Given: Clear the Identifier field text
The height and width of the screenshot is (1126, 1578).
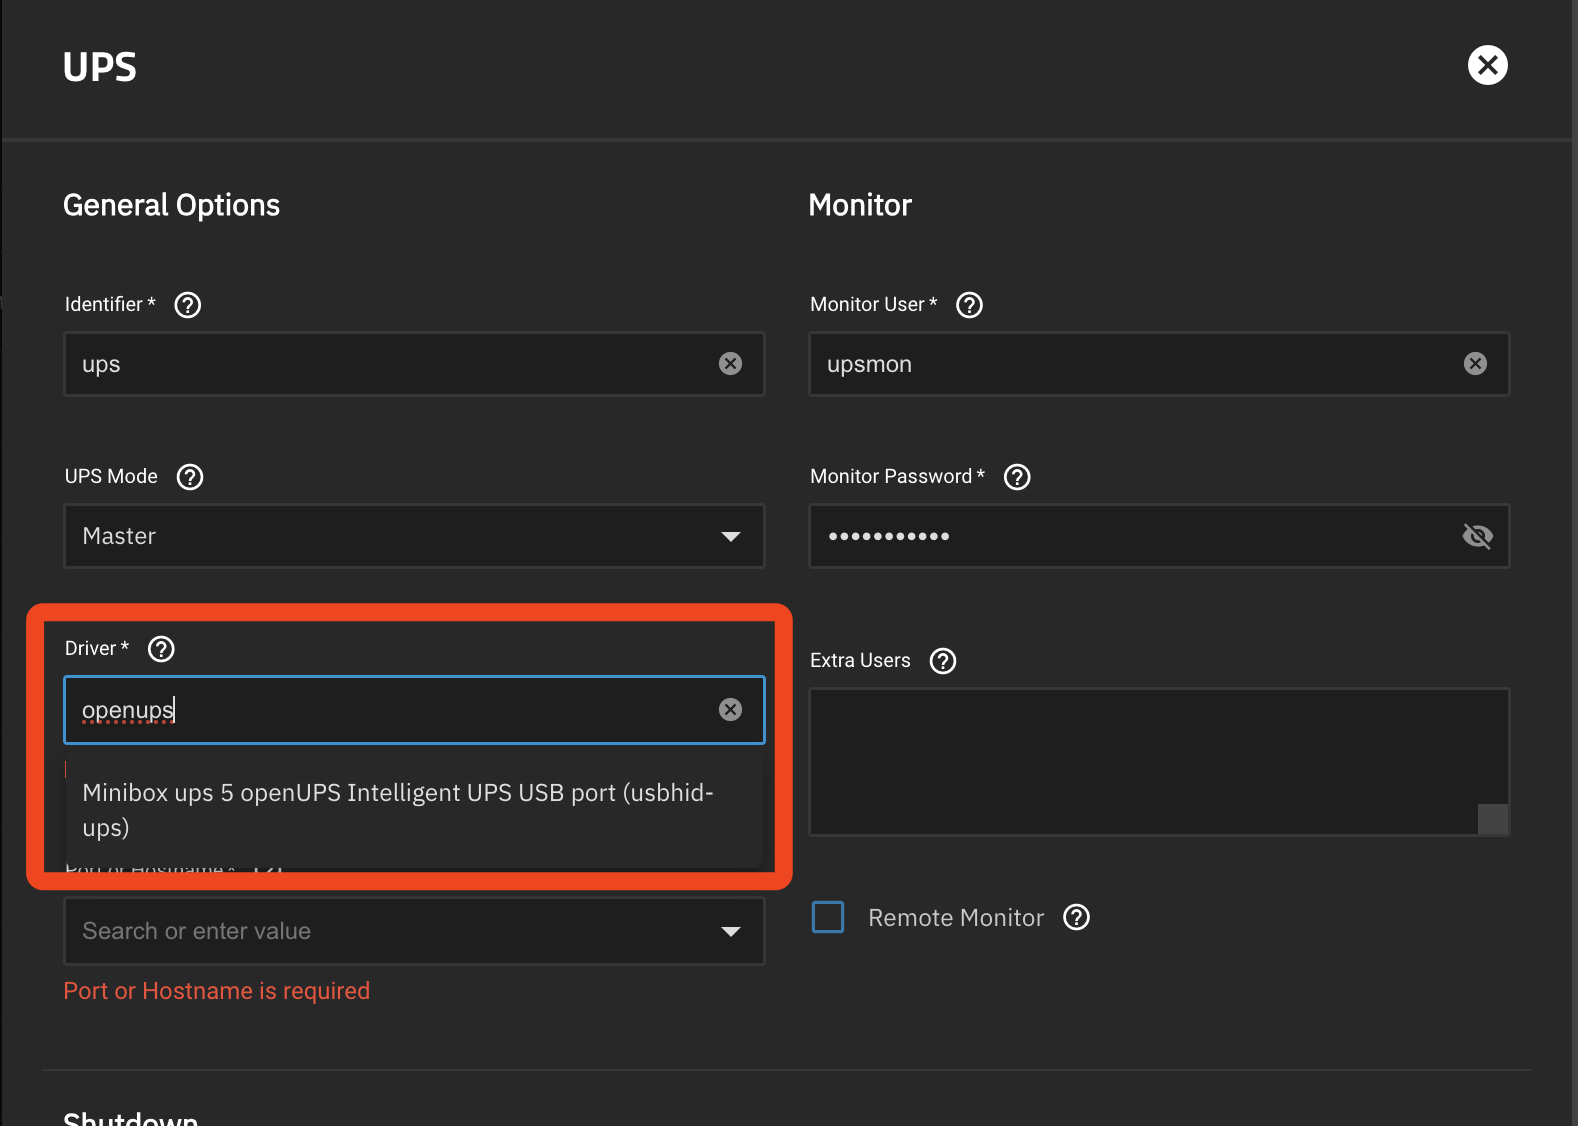Looking at the screenshot, I should coord(730,364).
